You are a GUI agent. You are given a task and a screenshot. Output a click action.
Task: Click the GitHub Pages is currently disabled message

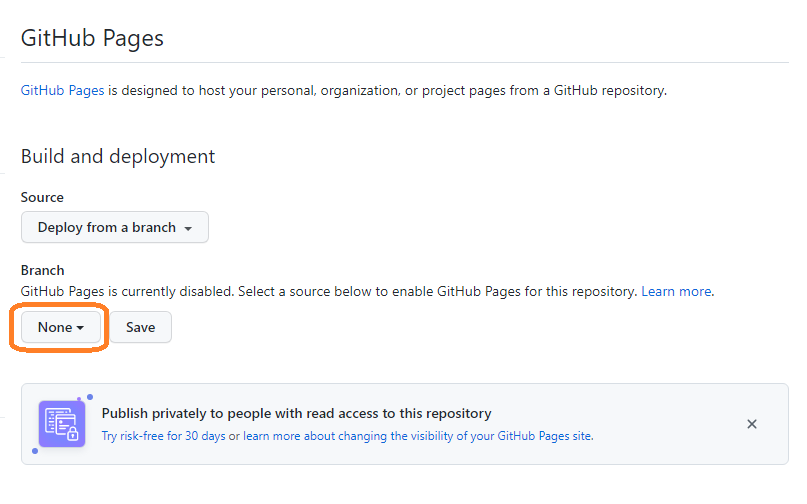pos(329,291)
